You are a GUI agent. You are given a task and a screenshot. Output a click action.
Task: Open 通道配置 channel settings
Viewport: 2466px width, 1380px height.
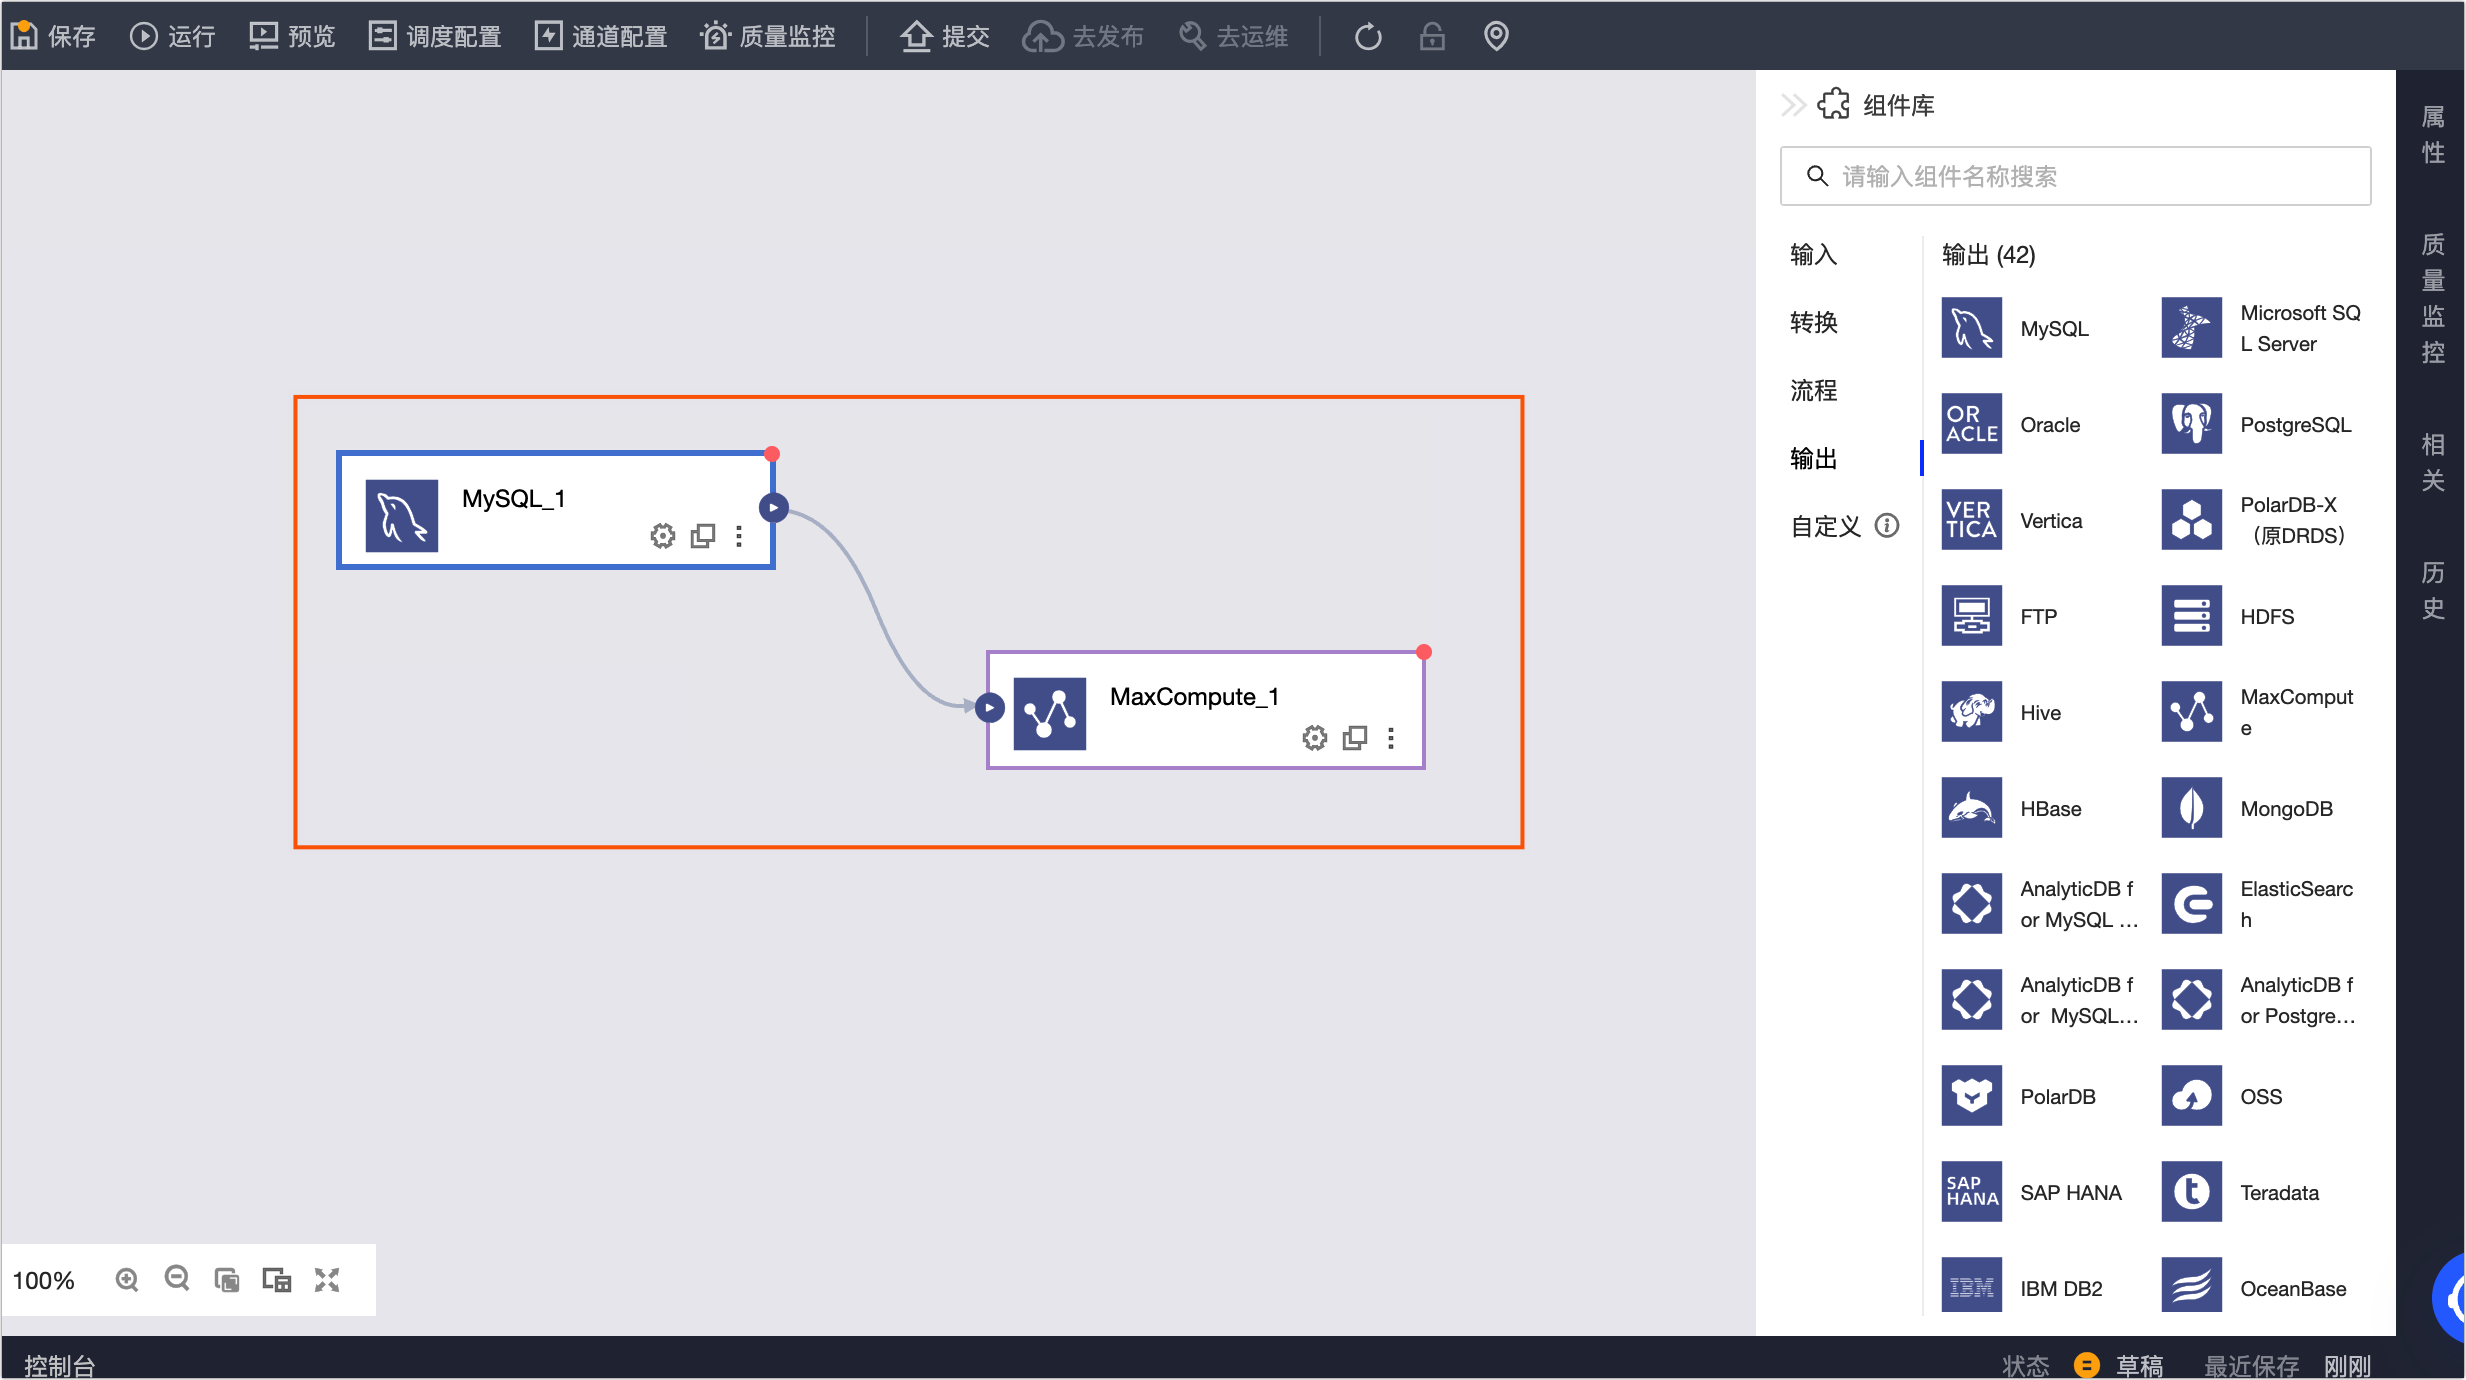pyautogui.click(x=601, y=36)
